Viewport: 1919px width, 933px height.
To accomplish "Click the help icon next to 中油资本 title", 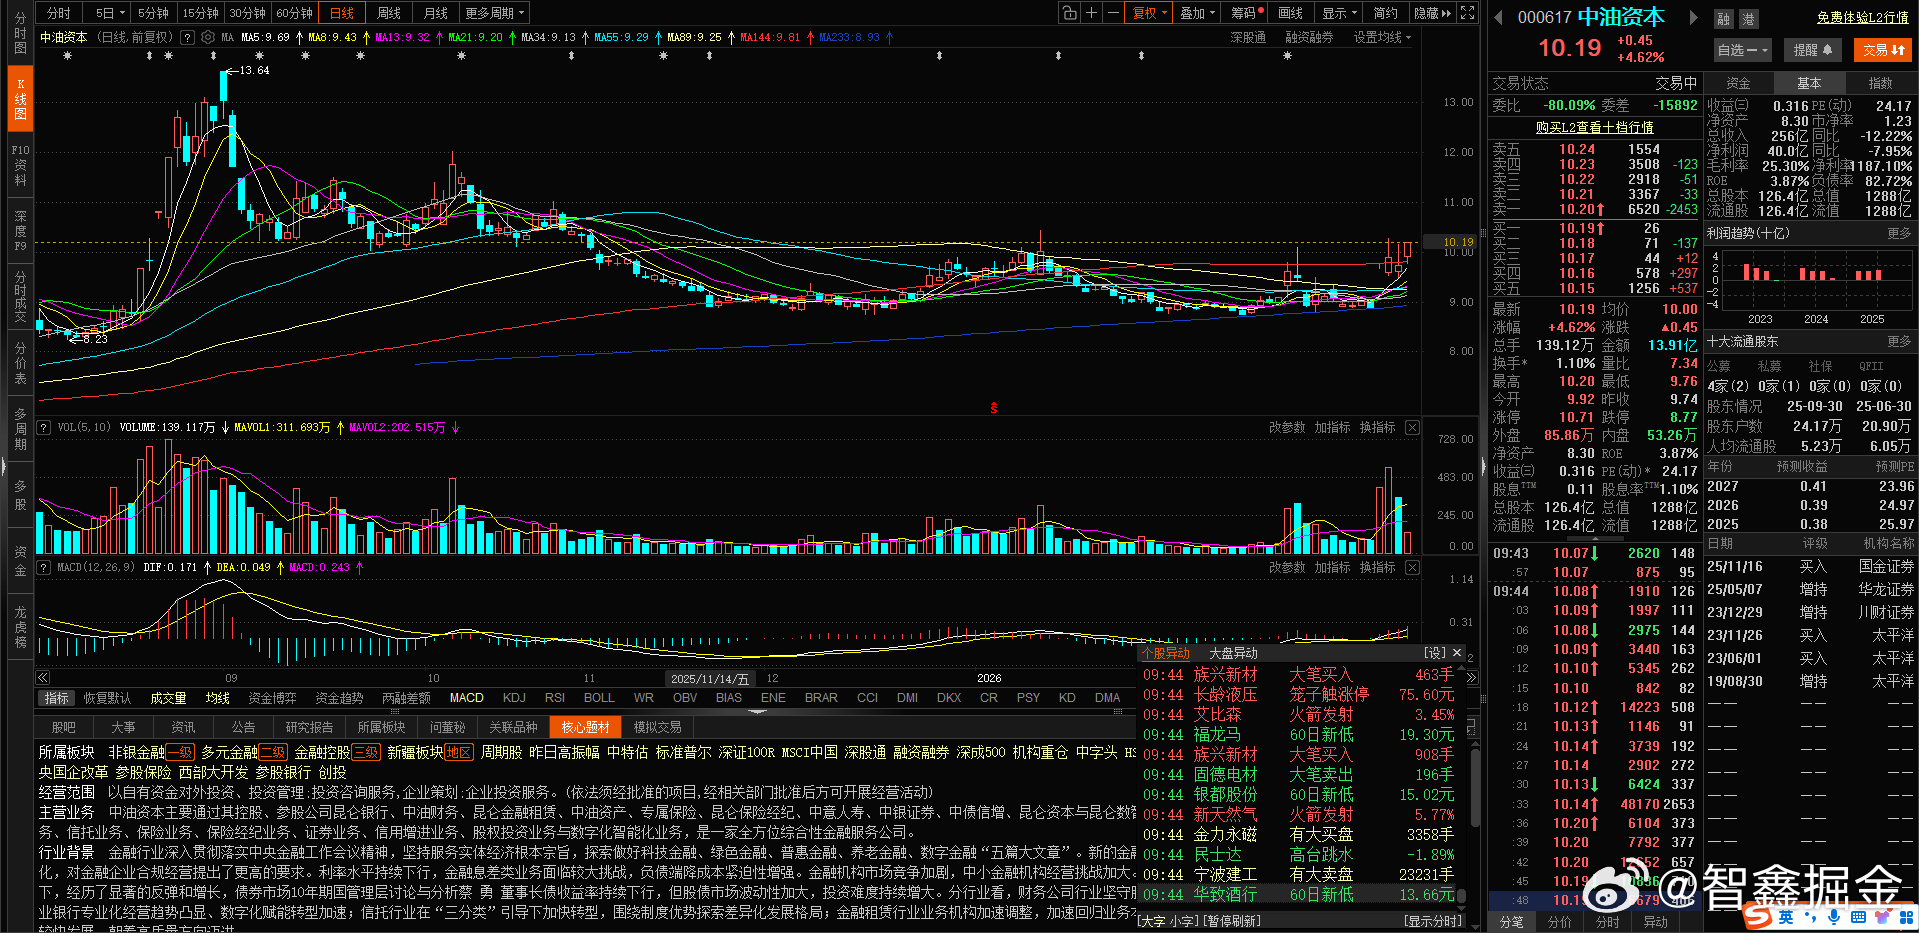I will click(x=187, y=37).
